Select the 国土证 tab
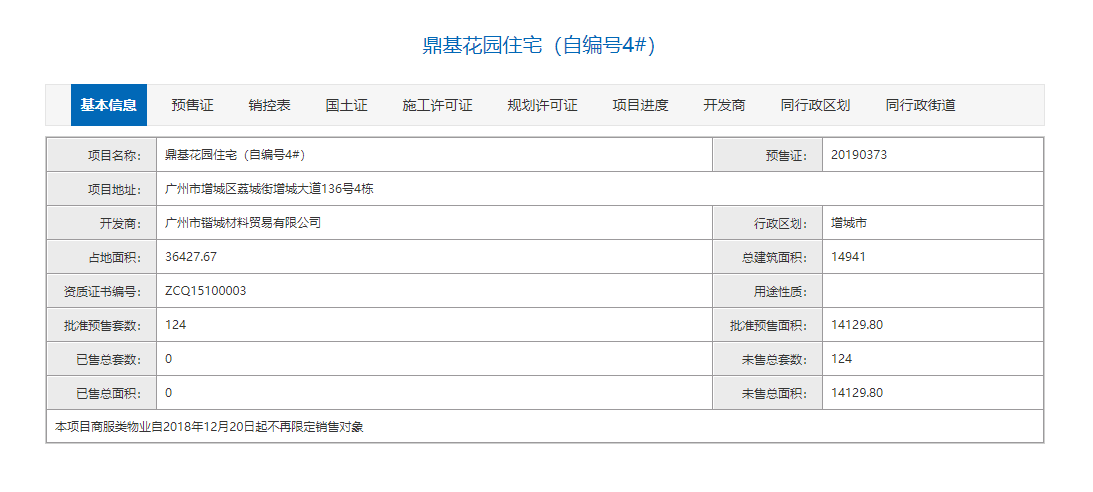Viewport: 1093px width, 492px height. pyautogui.click(x=346, y=105)
